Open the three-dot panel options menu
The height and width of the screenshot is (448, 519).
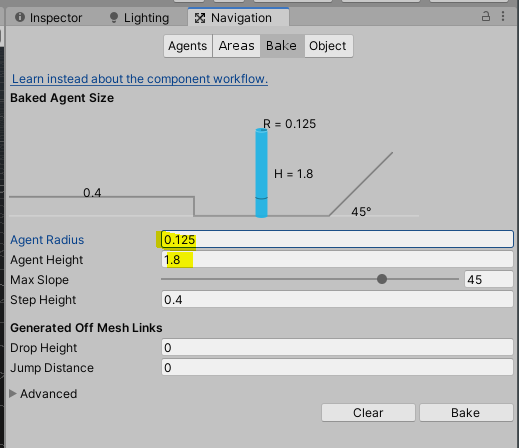coord(503,16)
